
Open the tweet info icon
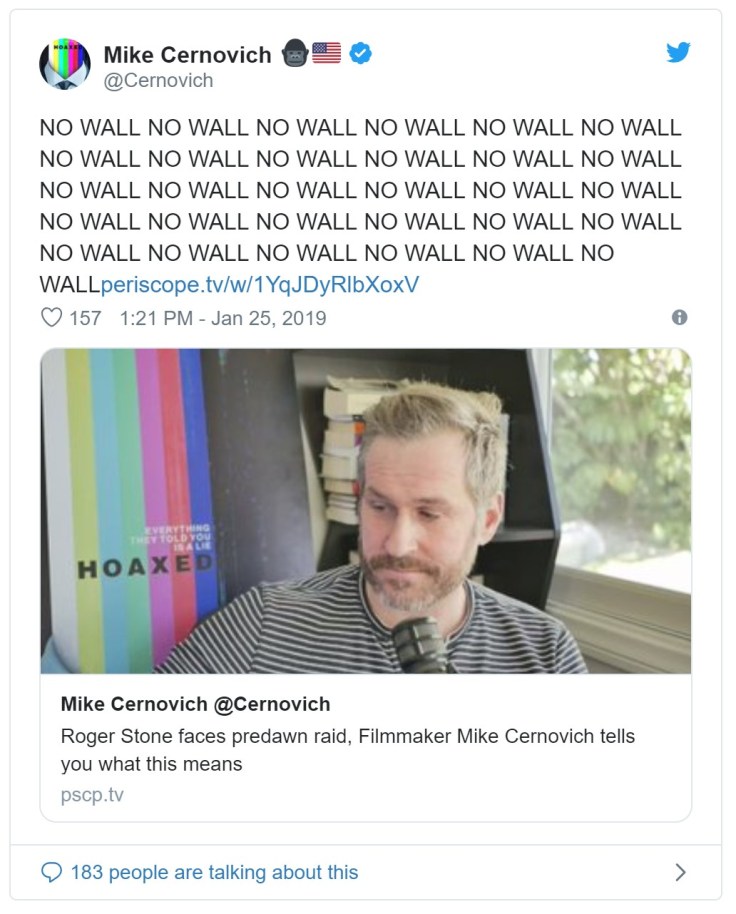679,317
